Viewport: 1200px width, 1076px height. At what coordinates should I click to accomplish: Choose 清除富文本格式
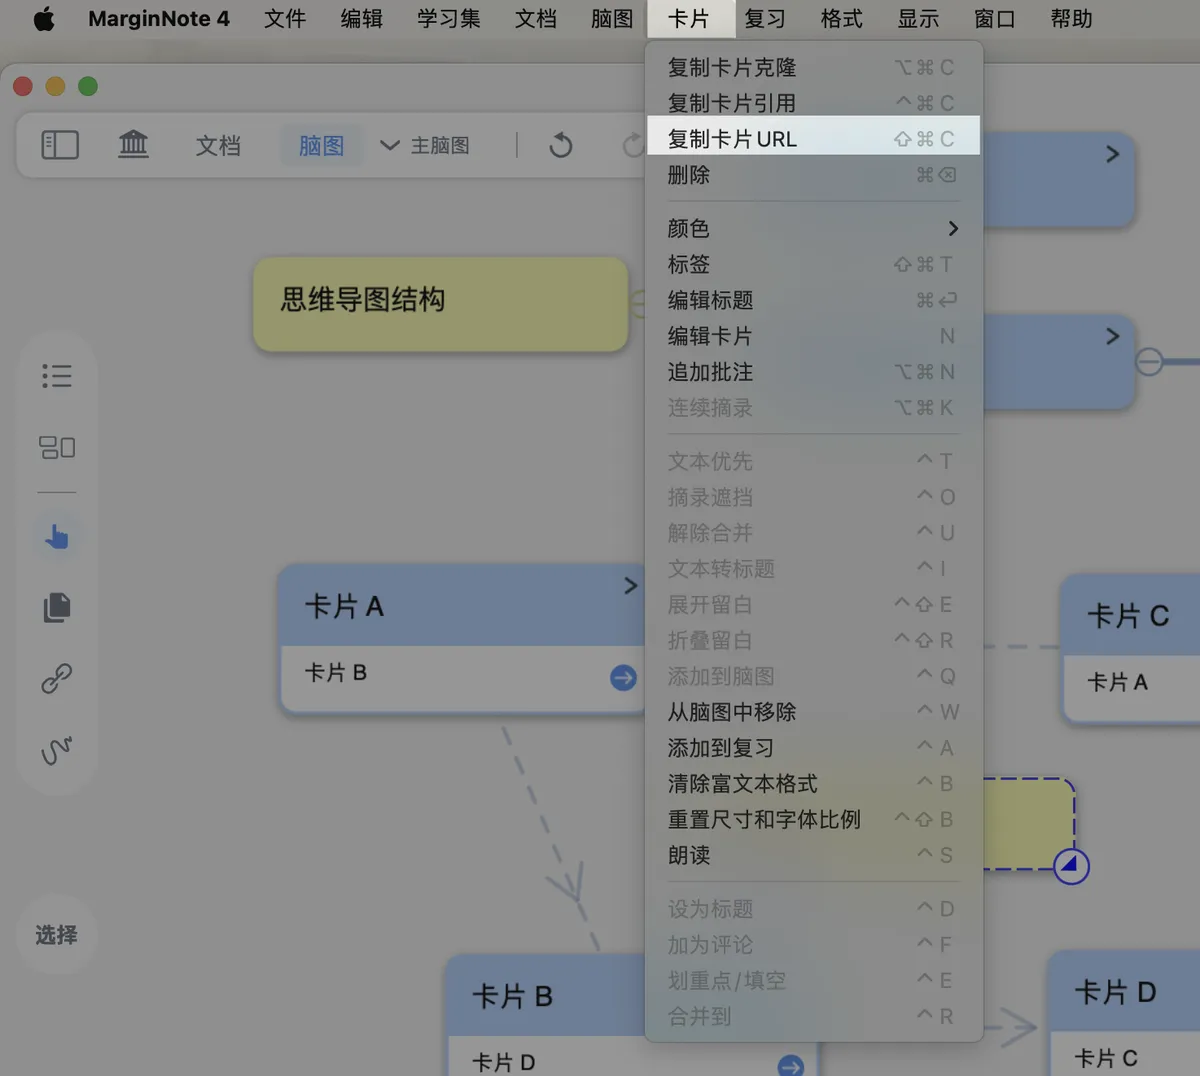point(813,784)
